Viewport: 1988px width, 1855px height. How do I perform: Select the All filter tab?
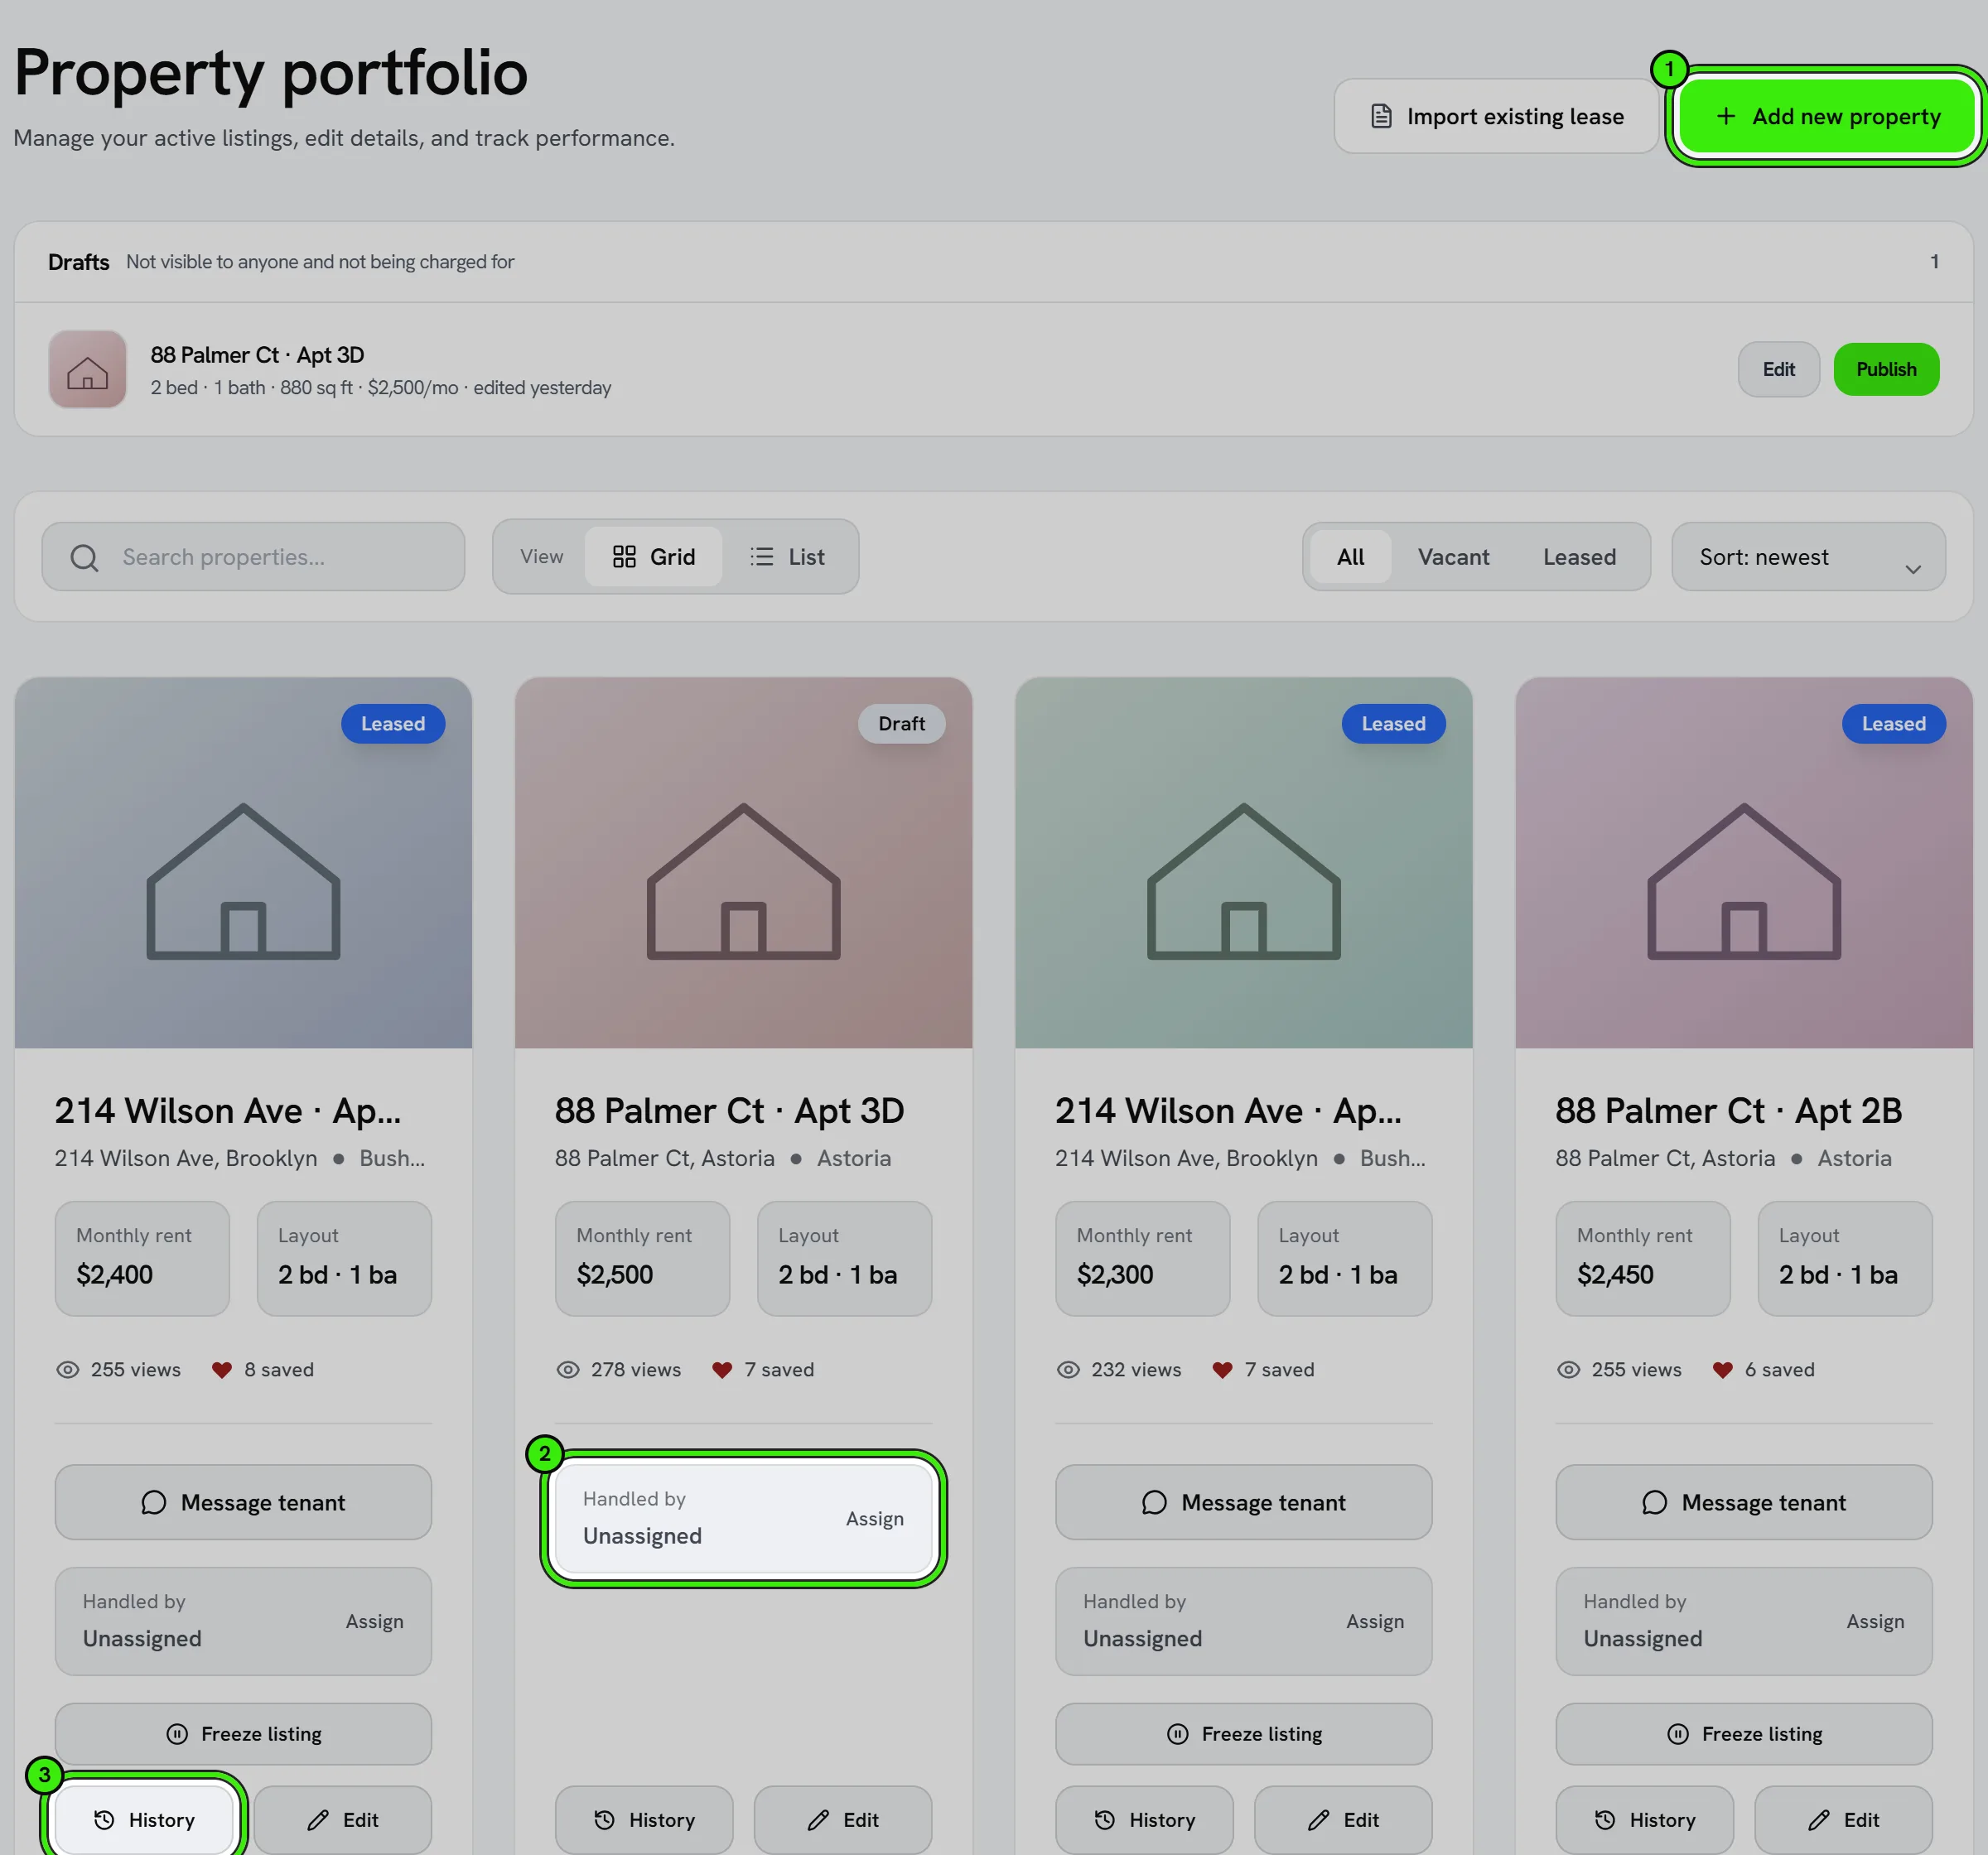coord(1350,556)
